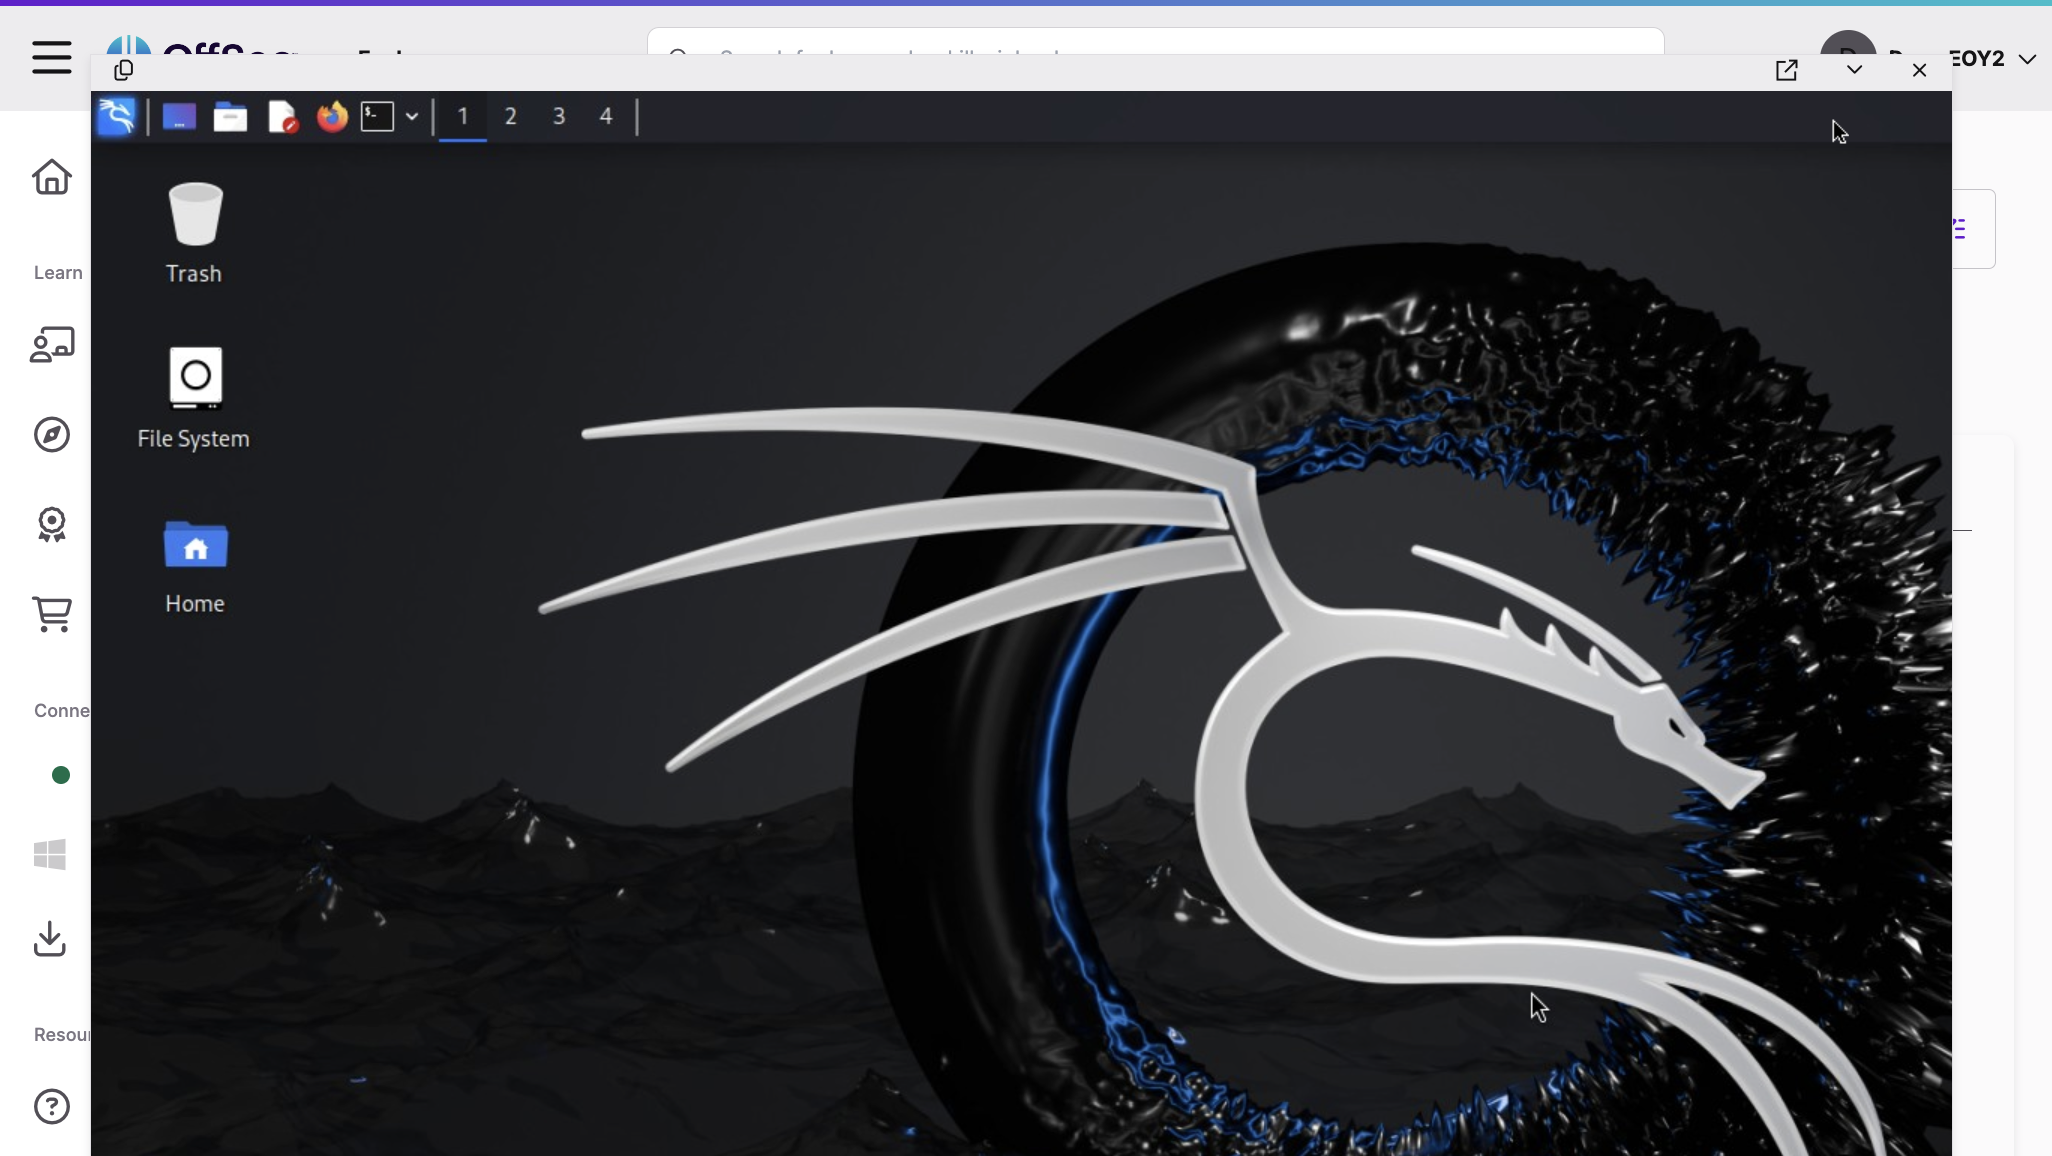Switch to workspace 4
The height and width of the screenshot is (1156, 2052).
606,117
